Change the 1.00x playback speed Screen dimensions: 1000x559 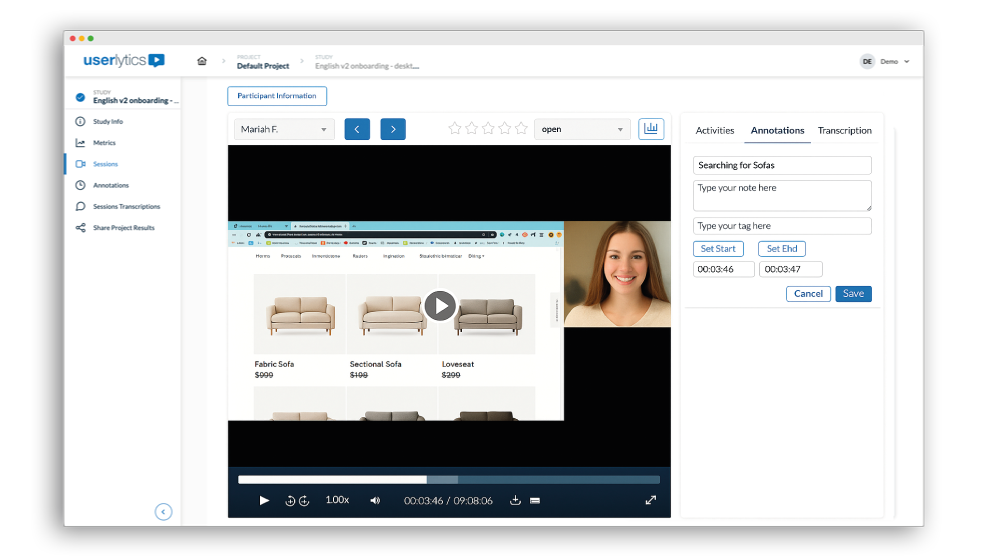pyautogui.click(x=337, y=500)
